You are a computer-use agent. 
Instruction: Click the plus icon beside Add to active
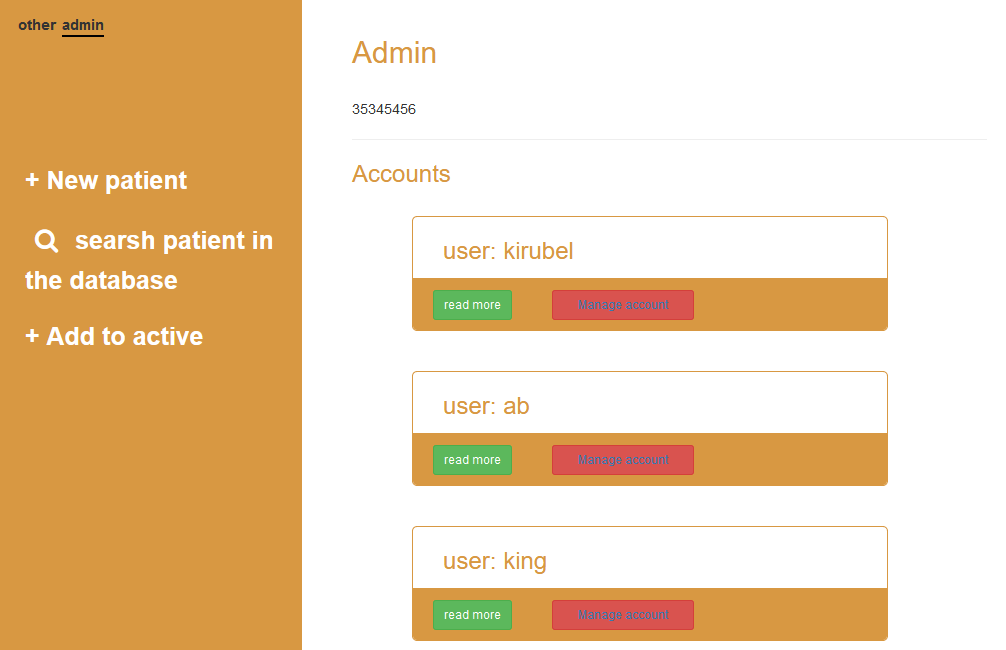click(x=31, y=336)
